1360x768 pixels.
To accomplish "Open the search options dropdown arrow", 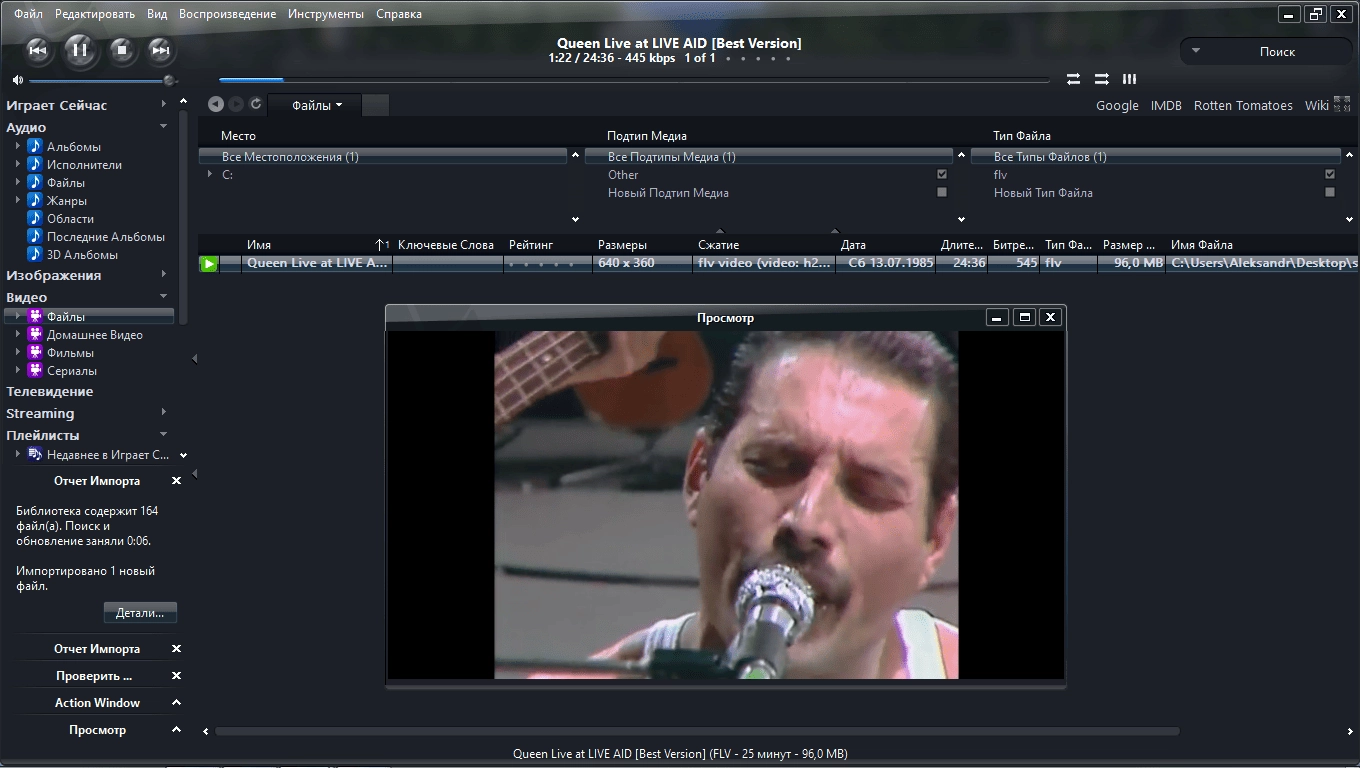I will (x=1197, y=51).
